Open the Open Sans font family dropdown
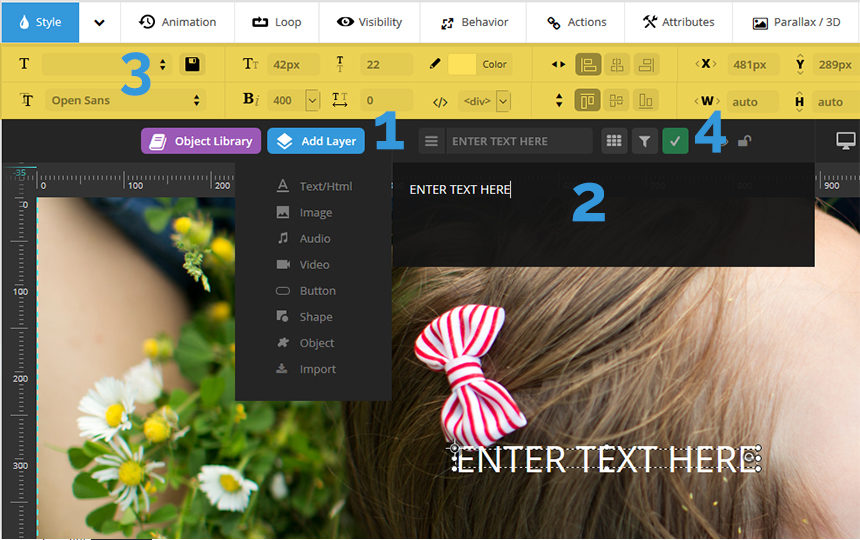This screenshot has width=860, height=540. tap(126, 100)
